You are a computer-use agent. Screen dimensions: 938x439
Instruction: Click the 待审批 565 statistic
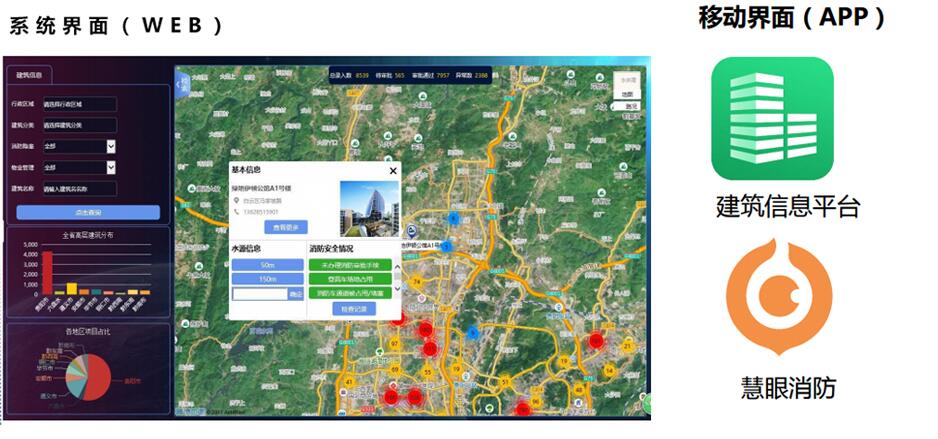click(391, 75)
